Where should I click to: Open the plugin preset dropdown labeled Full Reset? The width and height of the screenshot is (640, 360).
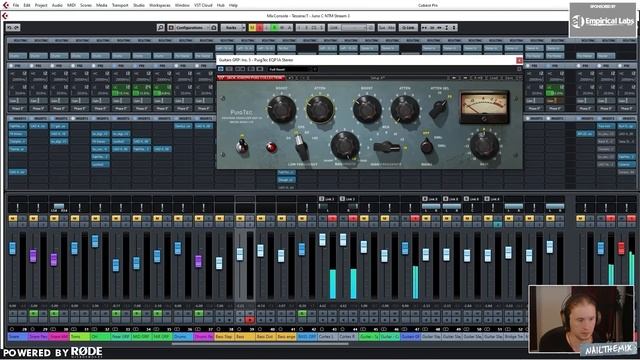tap(292, 69)
